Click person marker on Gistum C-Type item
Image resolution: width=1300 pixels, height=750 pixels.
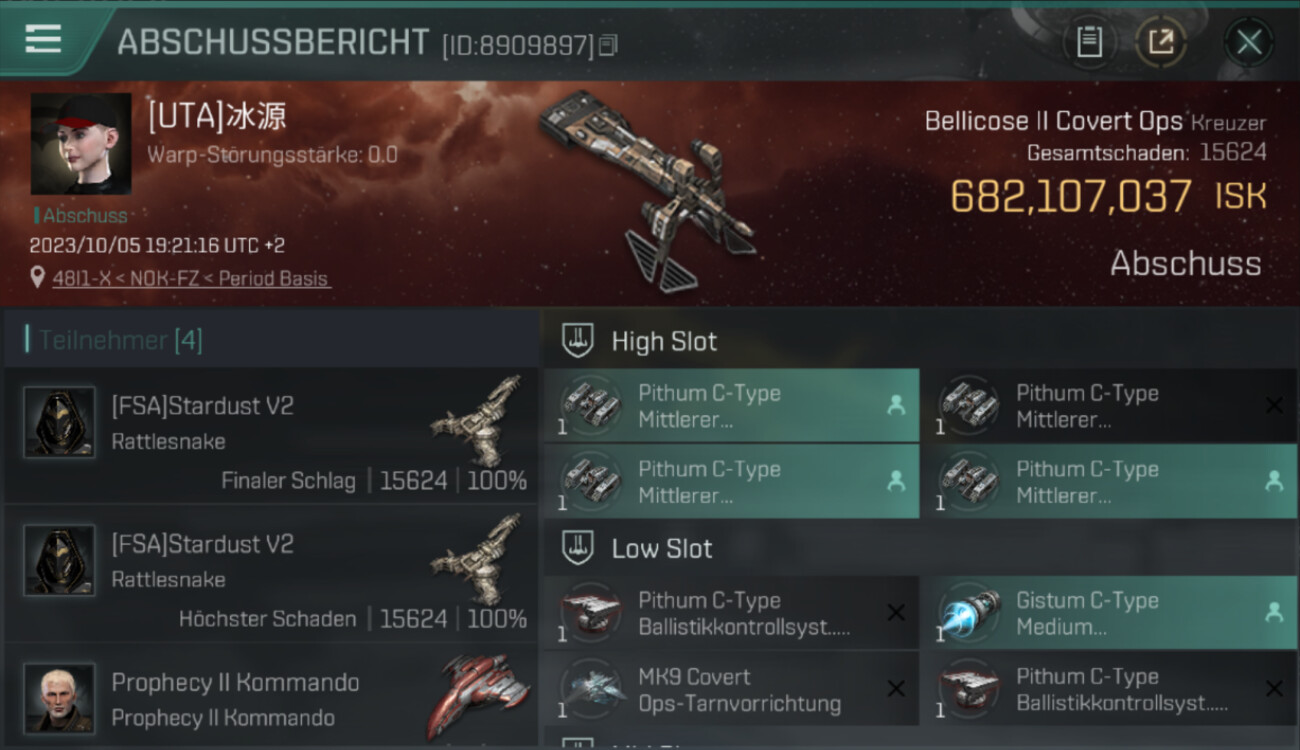click(1274, 612)
